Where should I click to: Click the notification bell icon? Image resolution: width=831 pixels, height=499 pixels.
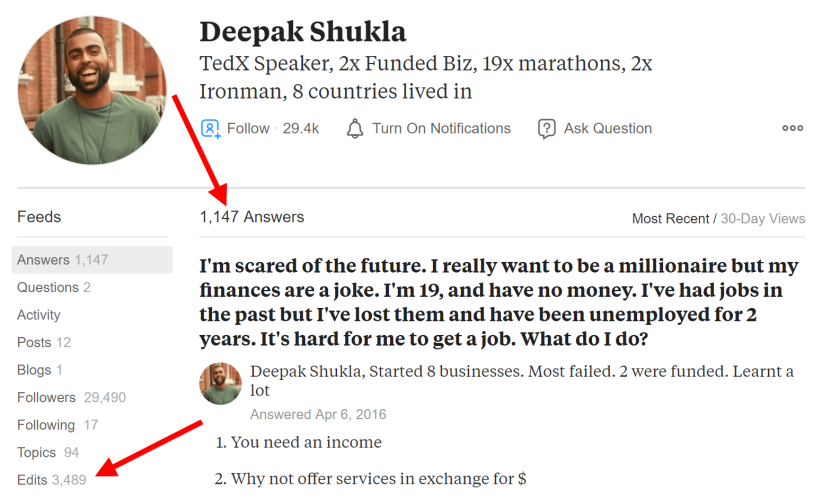(x=355, y=129)
